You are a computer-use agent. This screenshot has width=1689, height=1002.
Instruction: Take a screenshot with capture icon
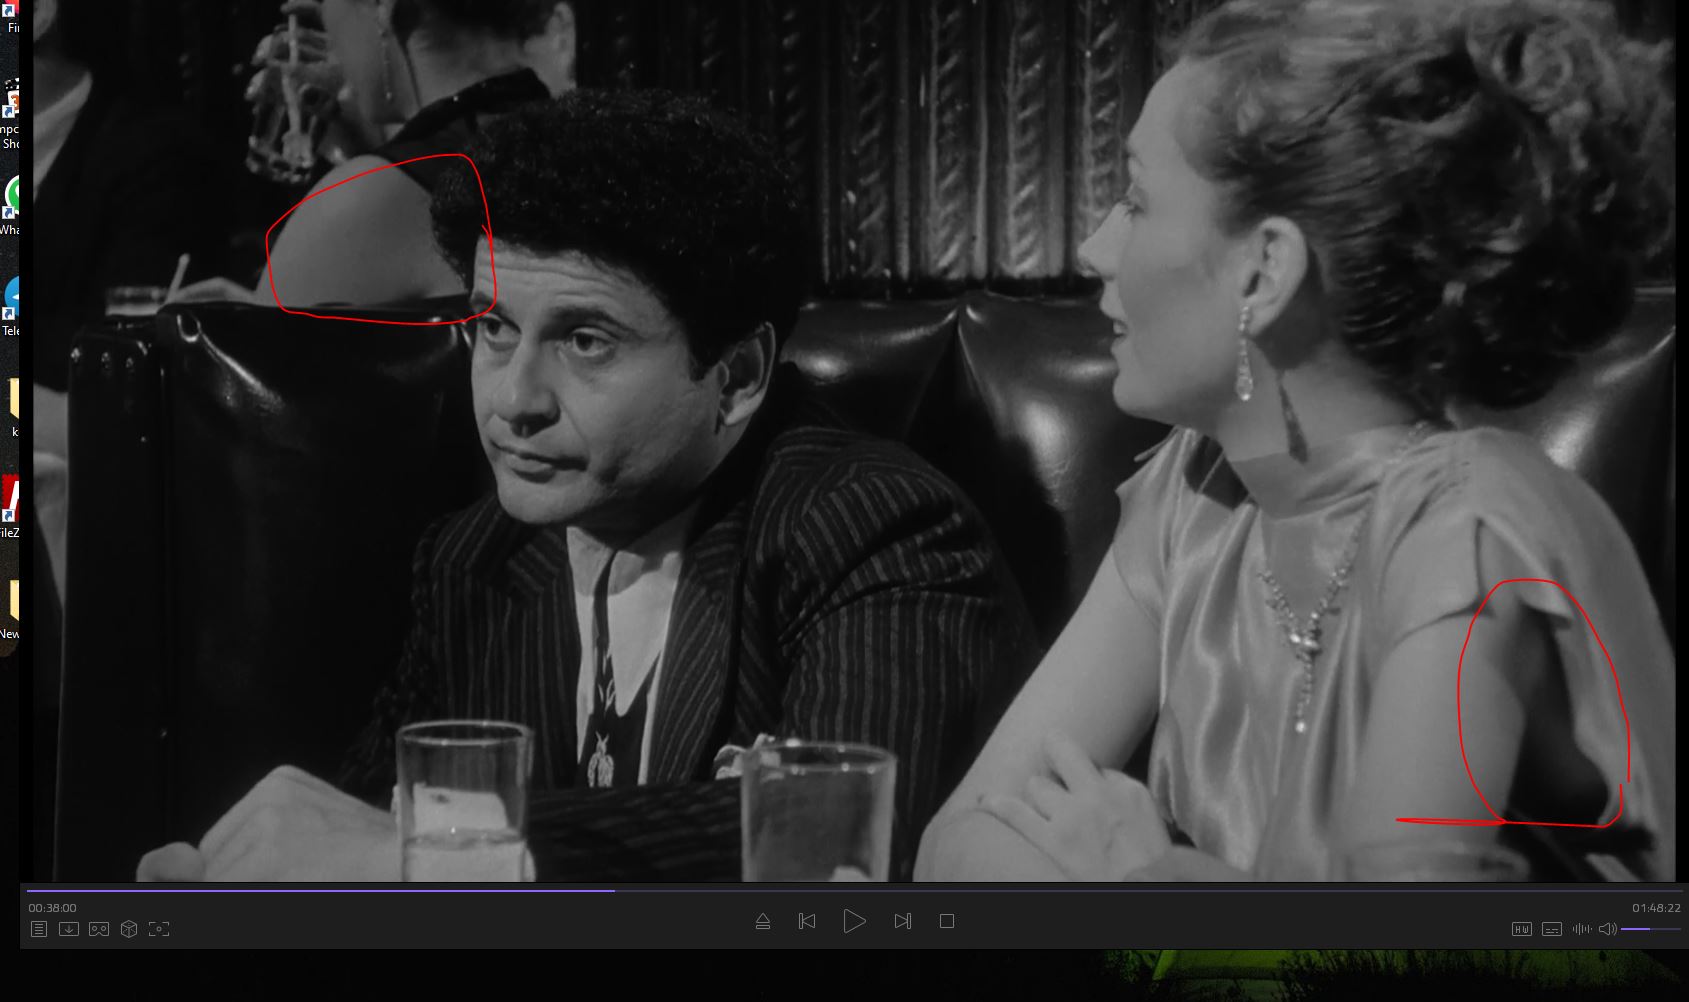click(x=159, y=929)
